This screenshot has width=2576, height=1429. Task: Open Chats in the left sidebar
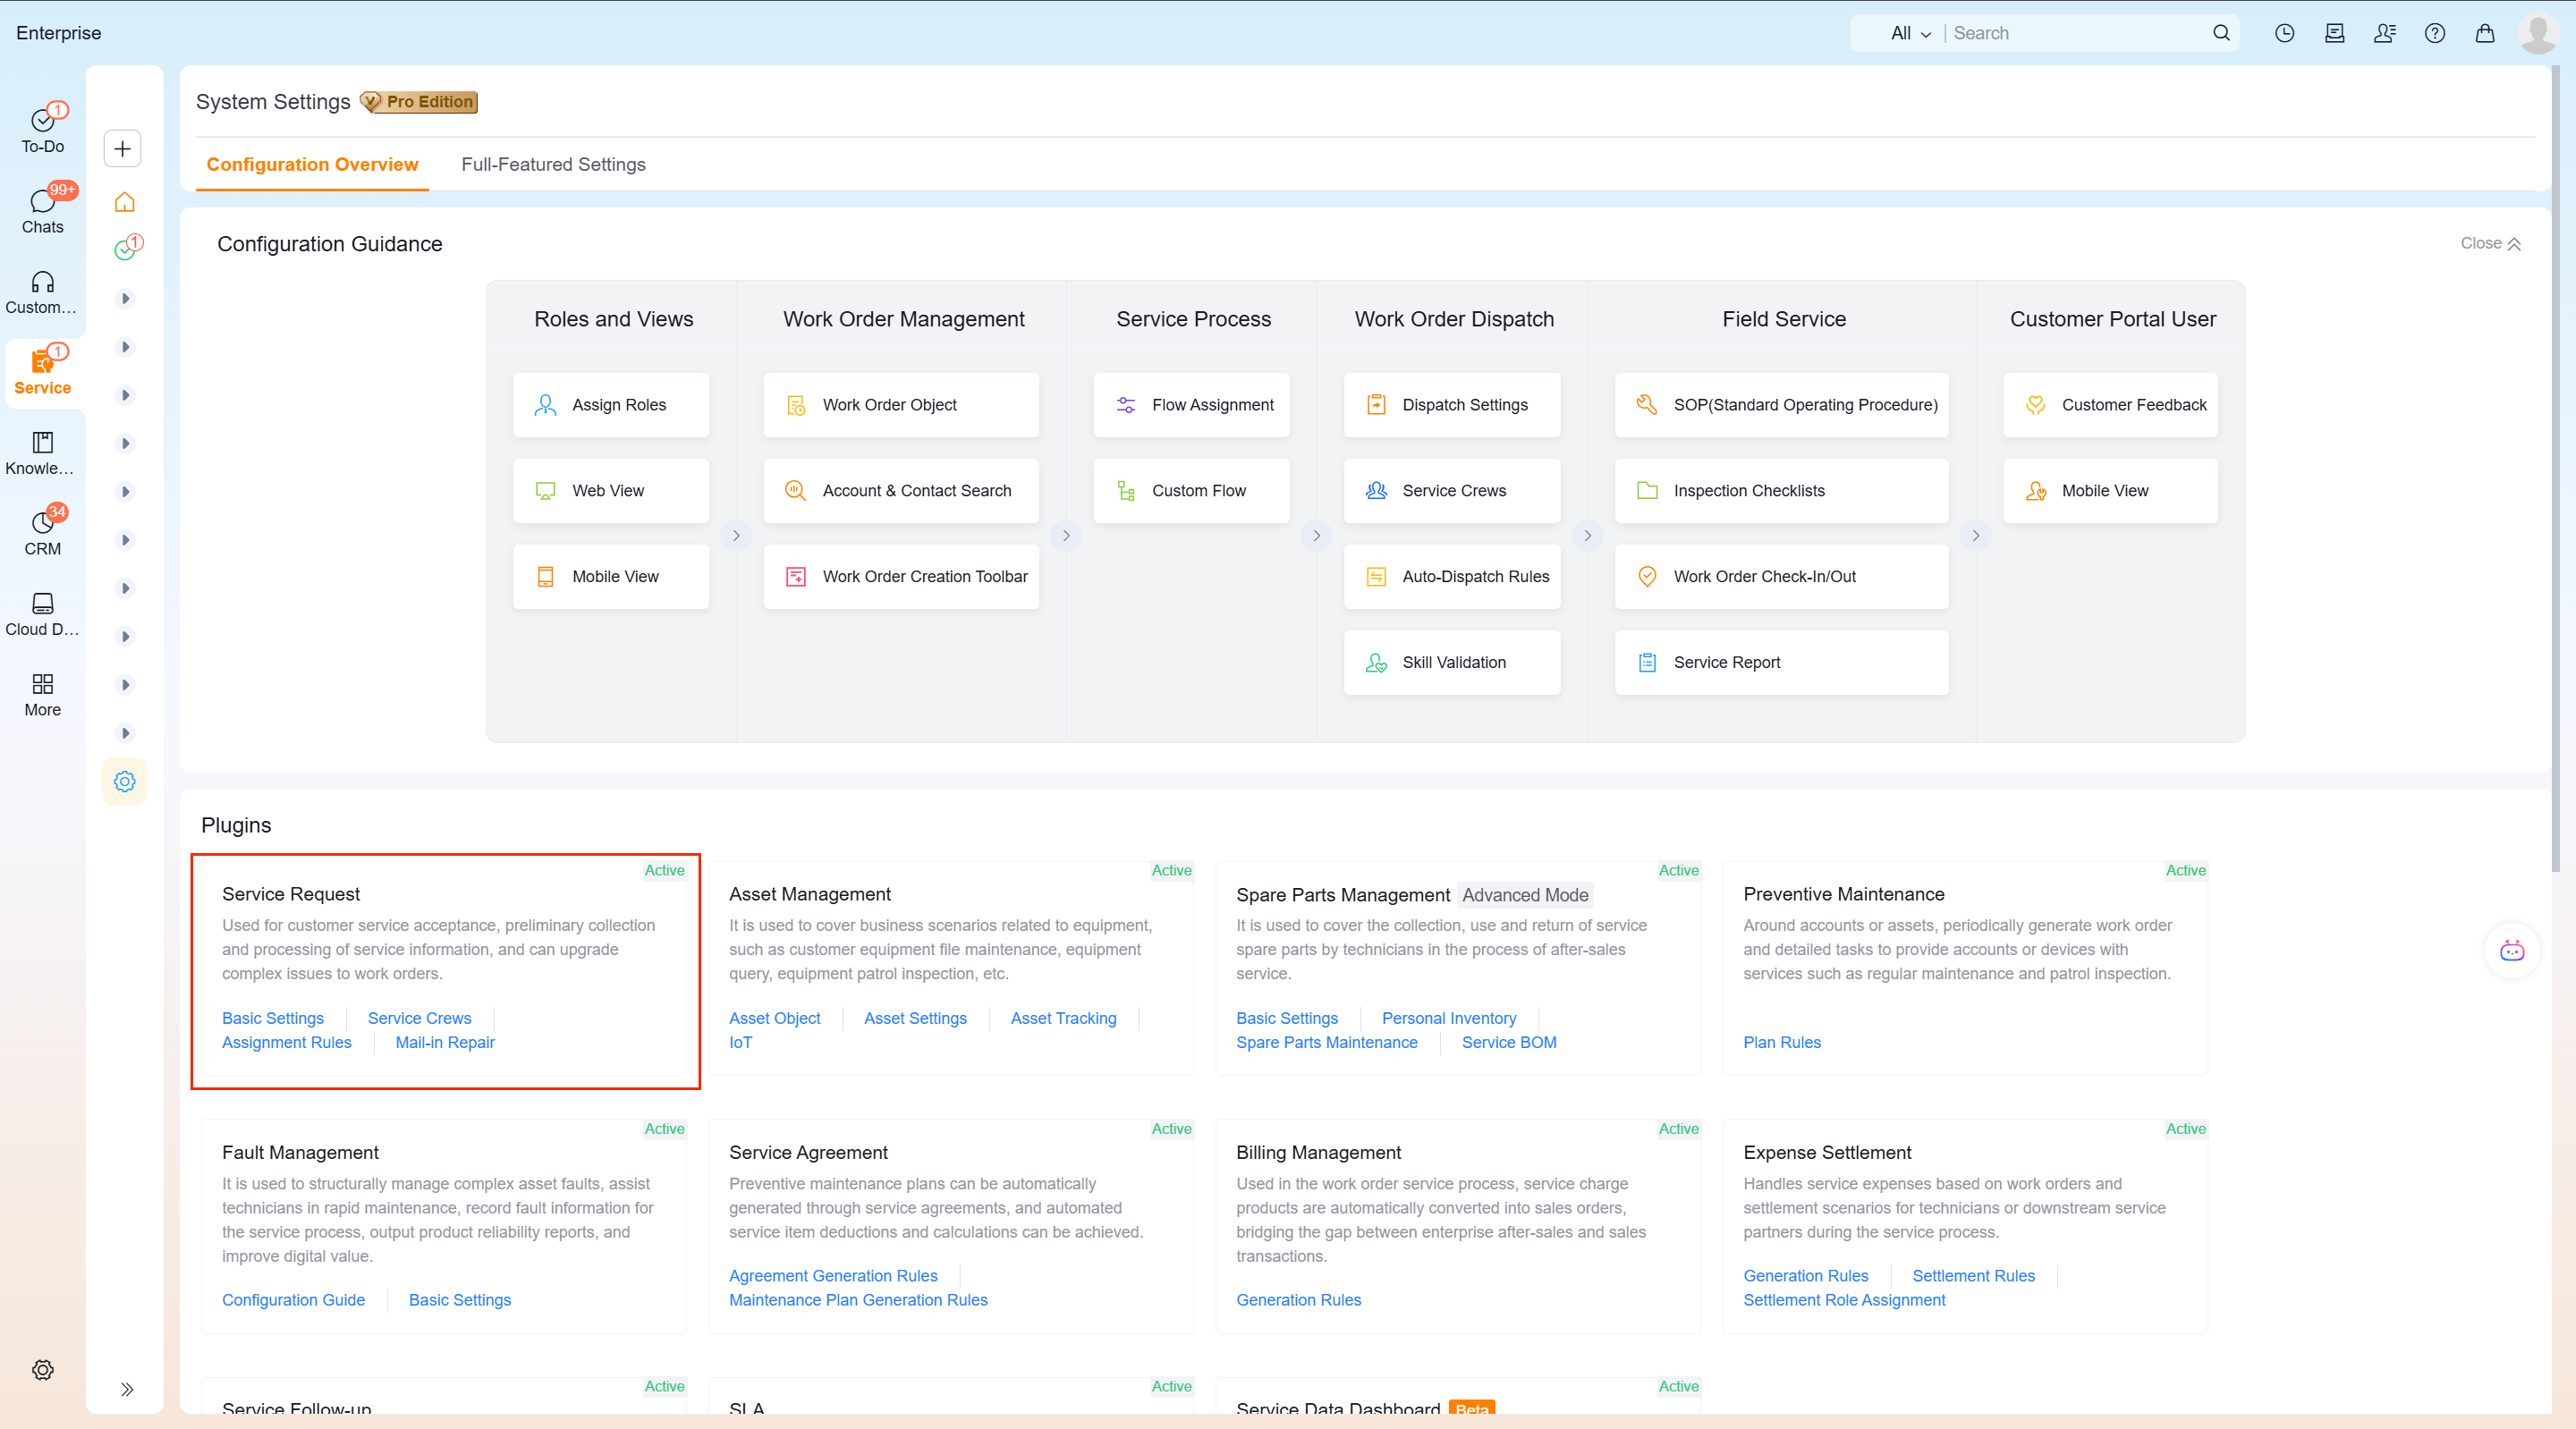[x=42, y=211]
